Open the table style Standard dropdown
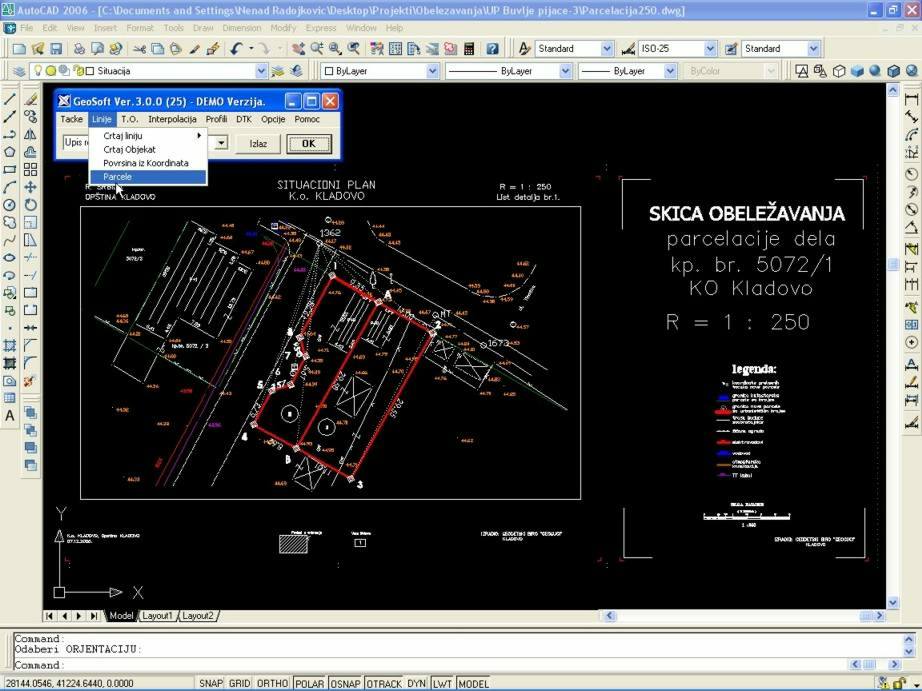Image resolution: width=922 pixels, height=691 pixels. pos(813,49)
